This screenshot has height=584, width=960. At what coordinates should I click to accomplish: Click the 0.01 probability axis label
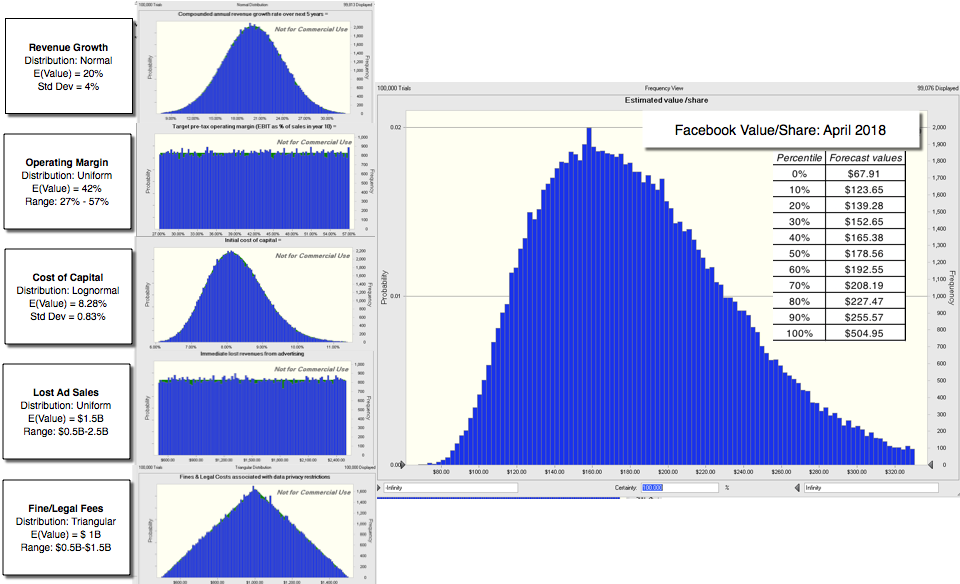pyautogui.click(x=396, y=296)
